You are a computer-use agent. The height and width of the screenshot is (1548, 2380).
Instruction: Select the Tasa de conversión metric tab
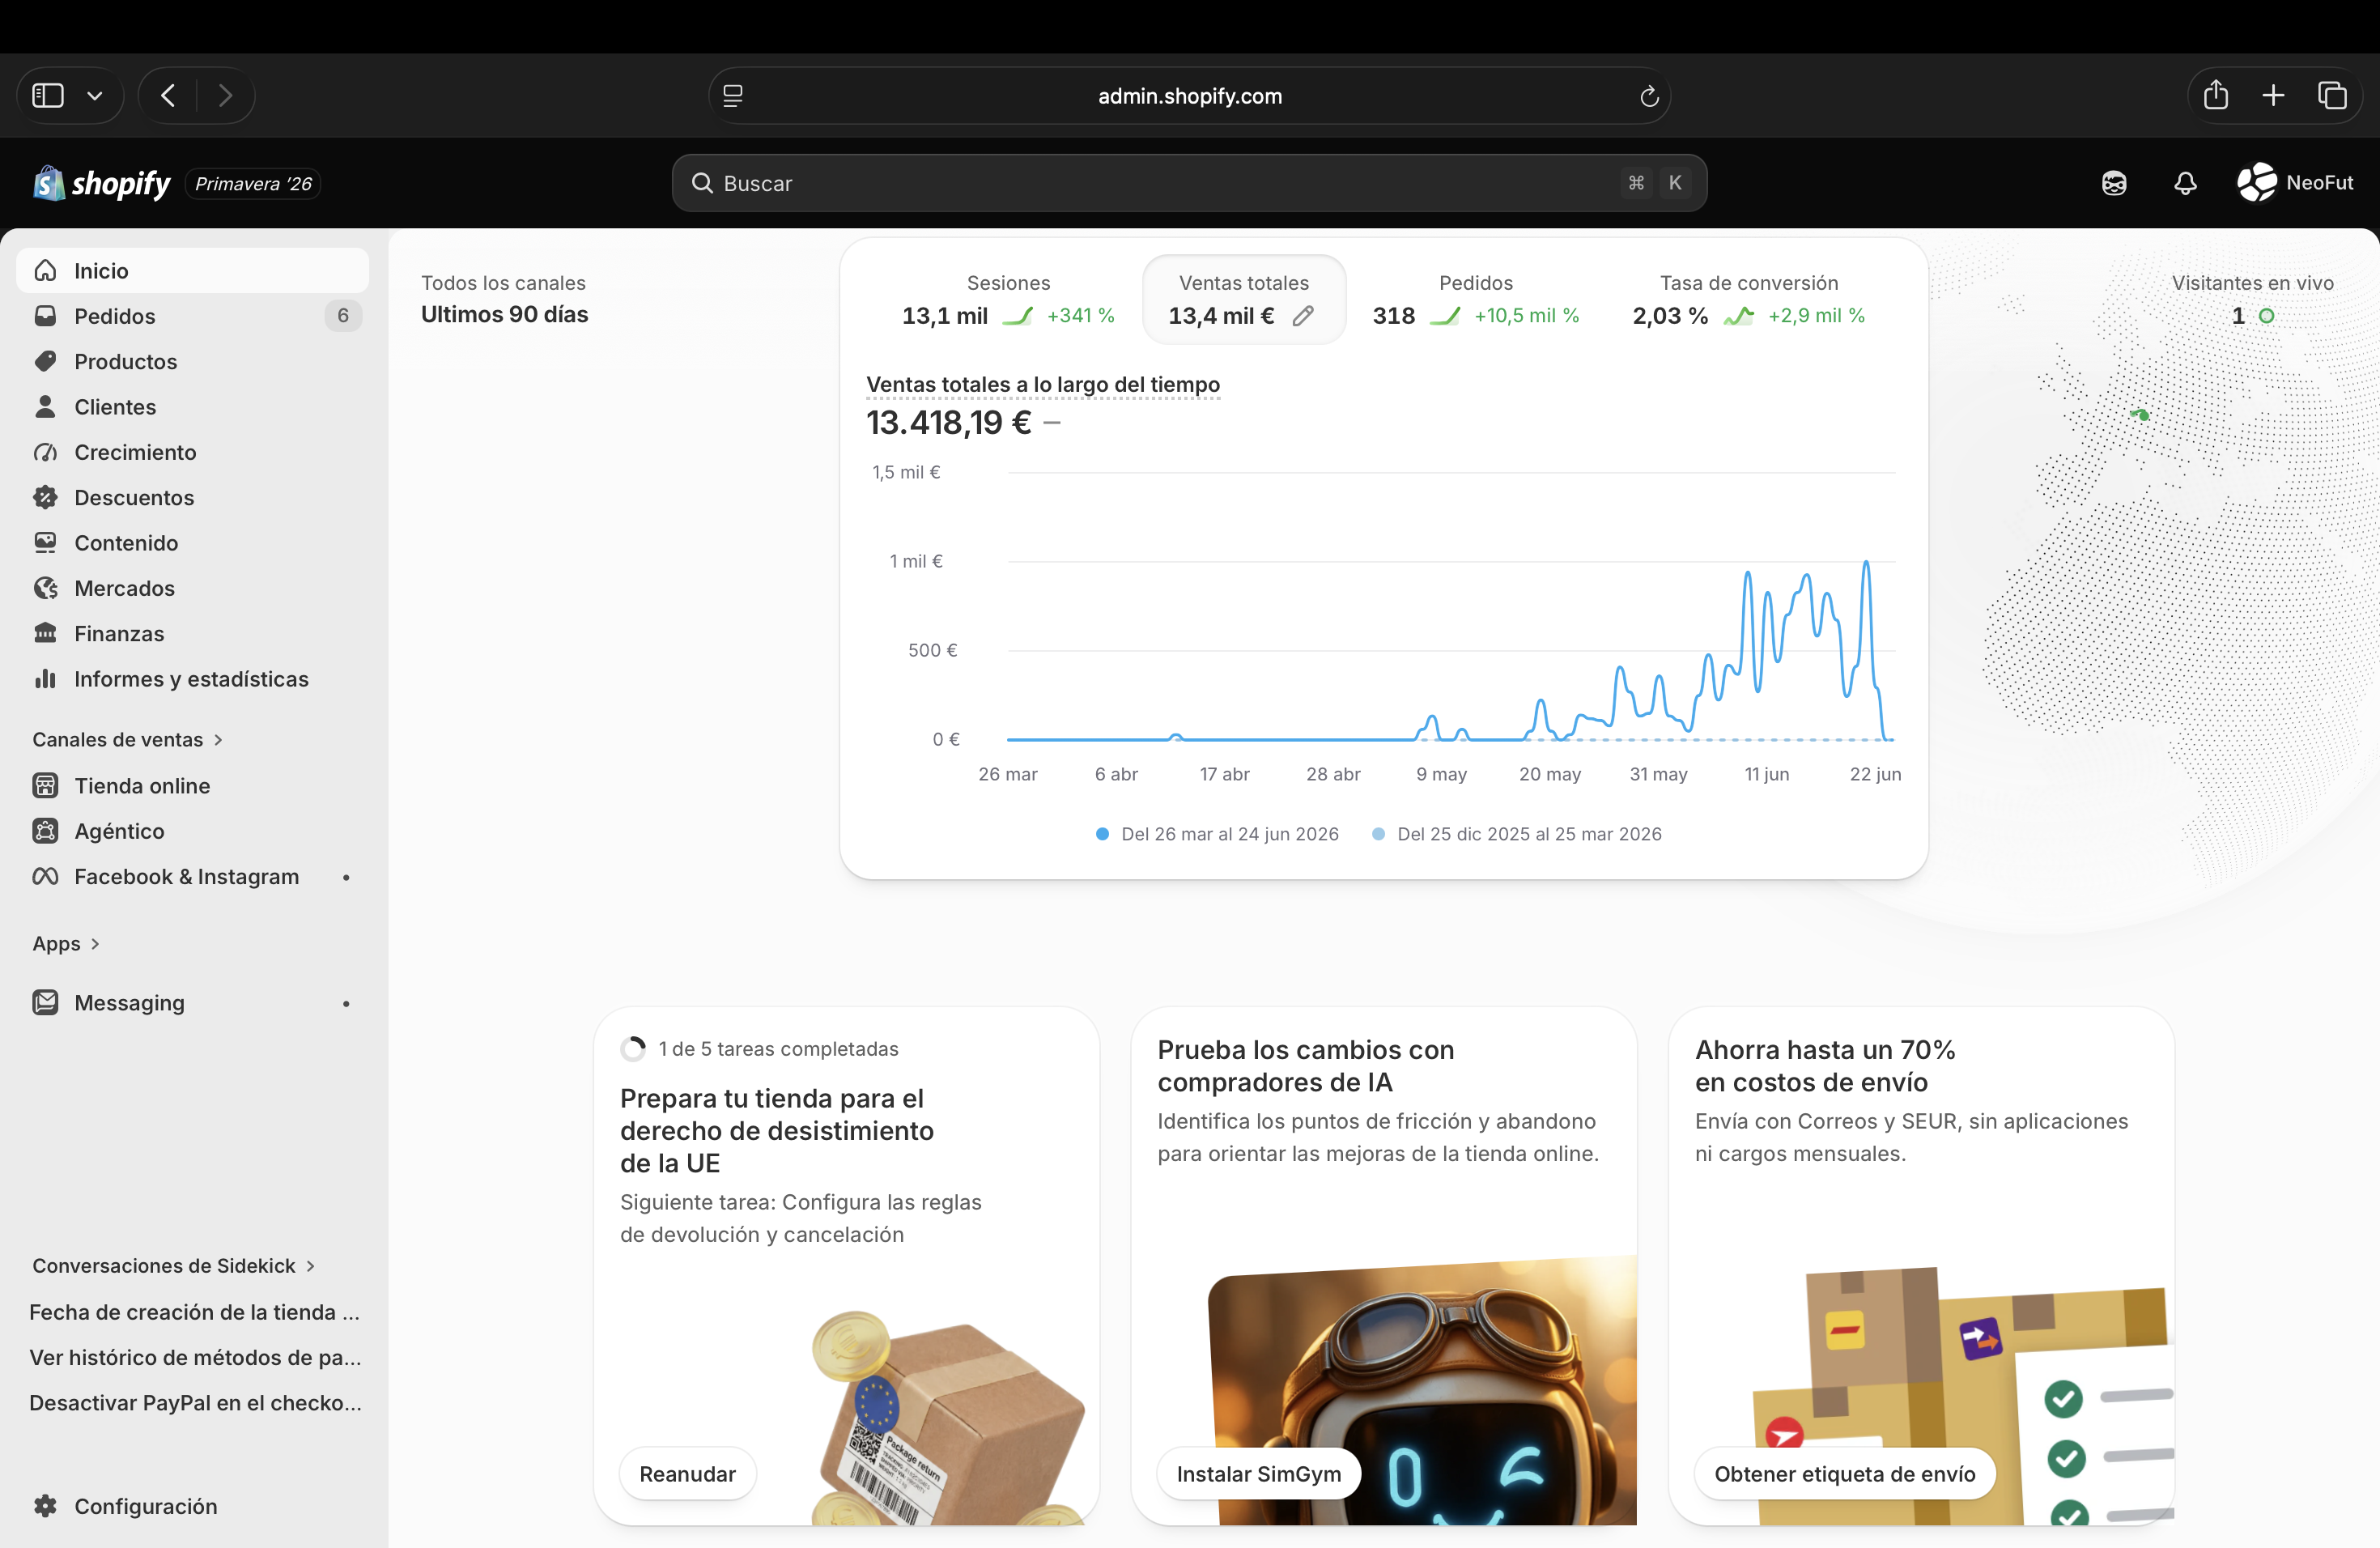[x=1749, y=299]
